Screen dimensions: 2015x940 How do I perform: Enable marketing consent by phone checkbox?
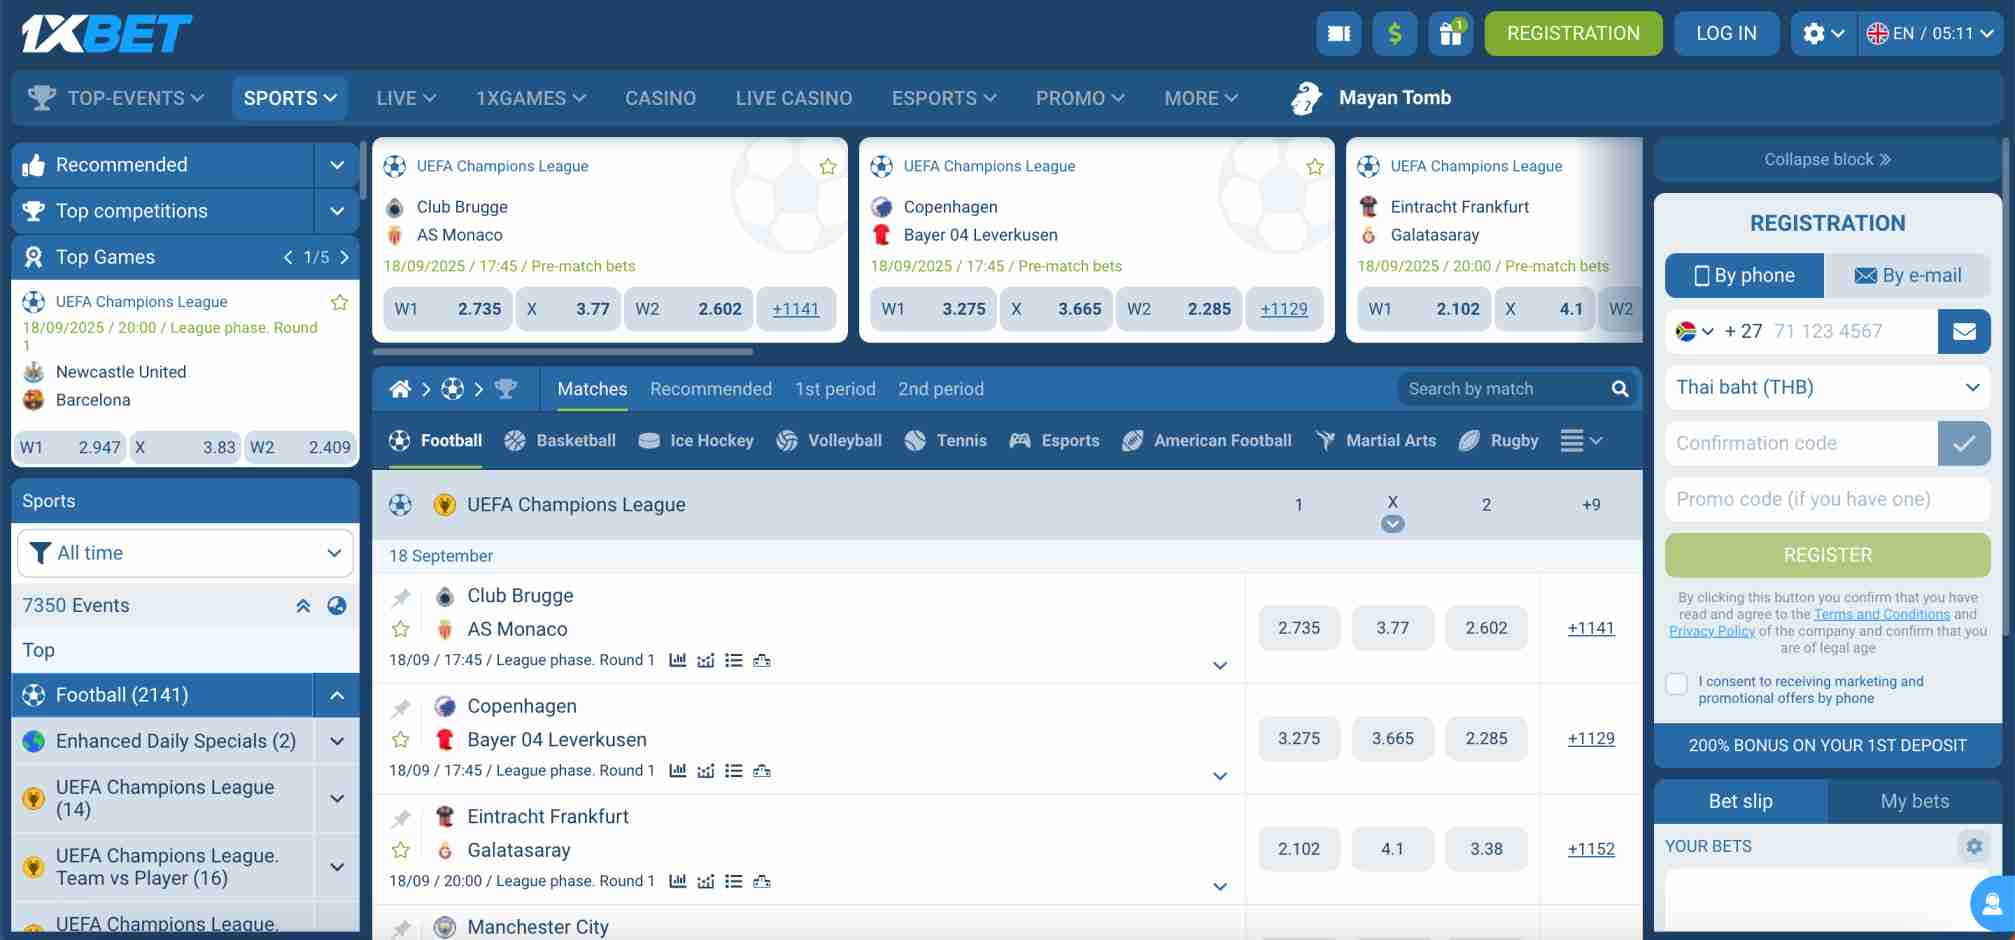coord(1676,683)
